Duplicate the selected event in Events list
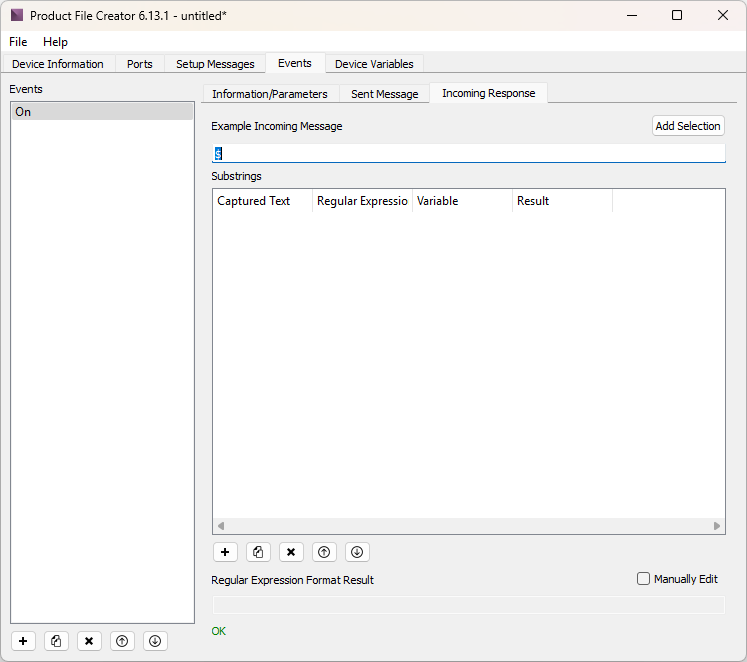The width and height of the screenshot is (747, 662). coord(57,641)
